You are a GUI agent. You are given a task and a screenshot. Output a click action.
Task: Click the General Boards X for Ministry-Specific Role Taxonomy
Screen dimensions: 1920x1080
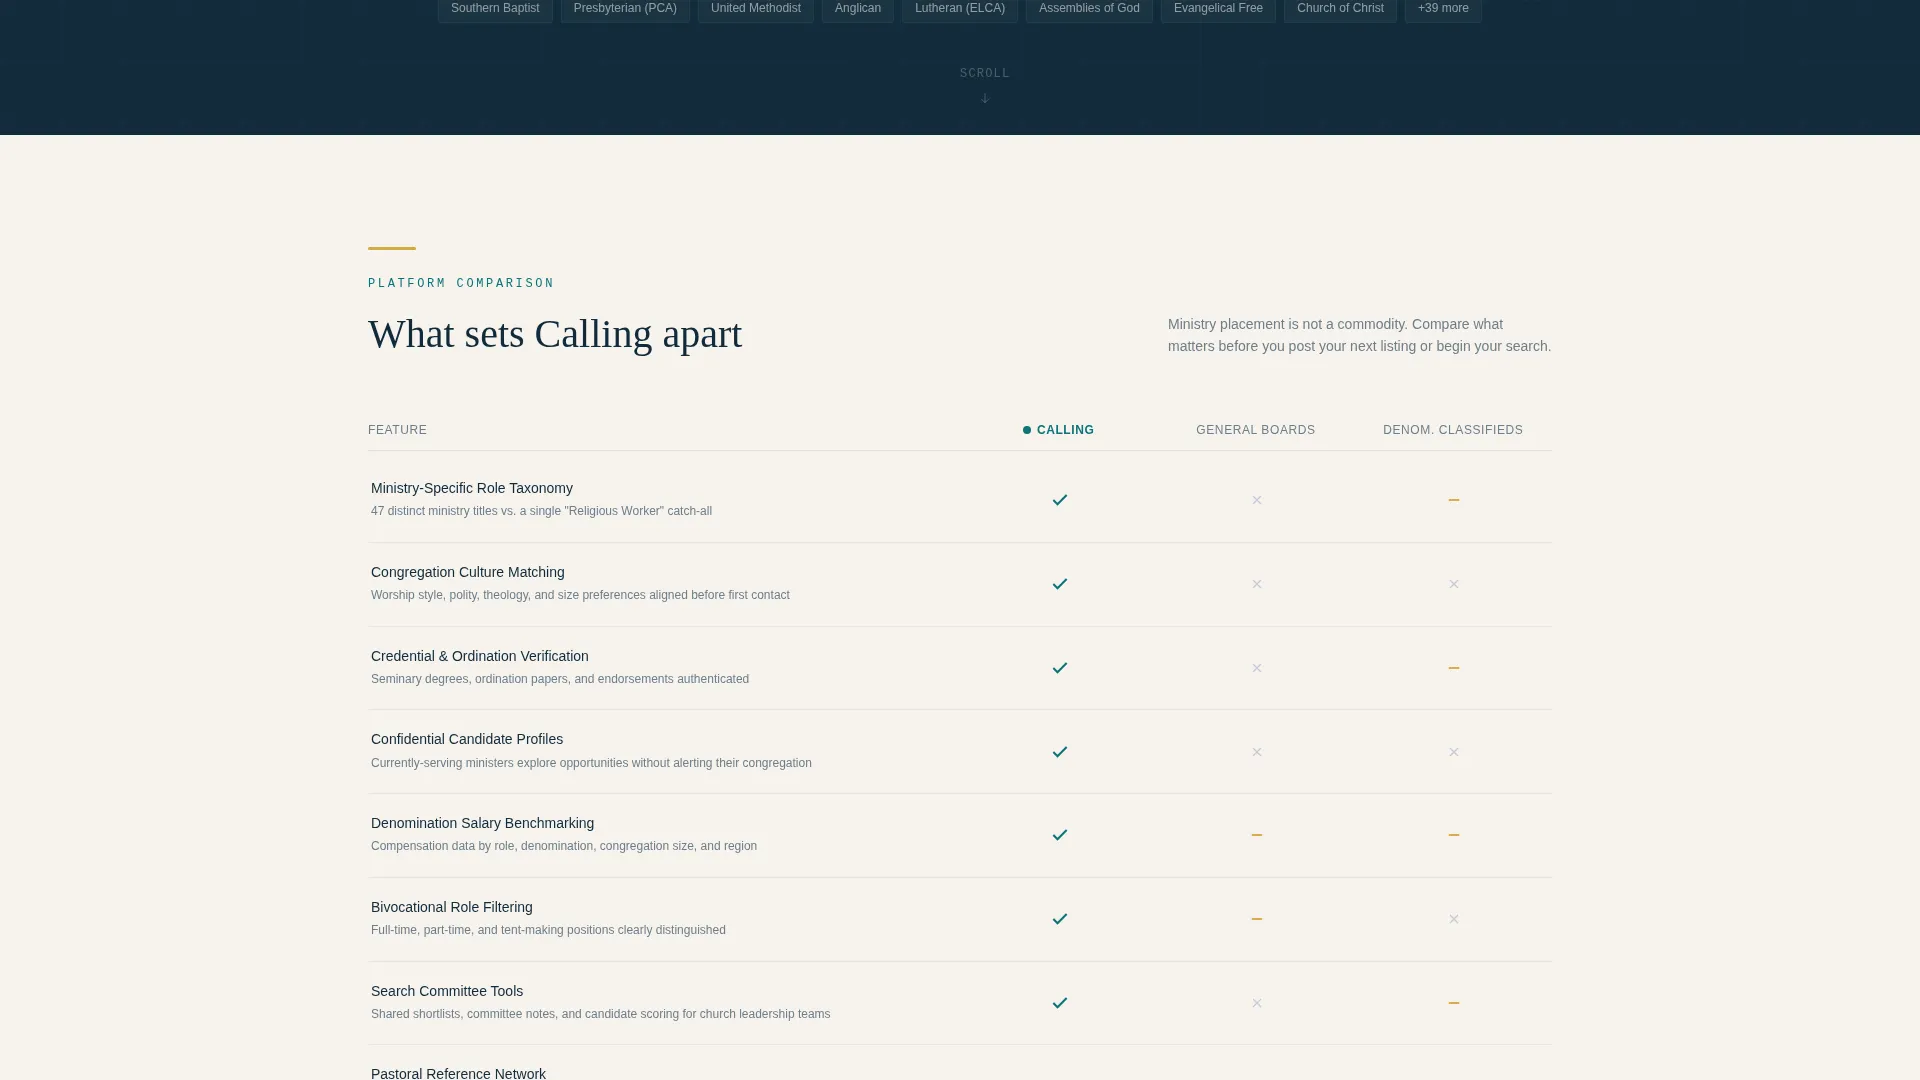[1257, 500]
